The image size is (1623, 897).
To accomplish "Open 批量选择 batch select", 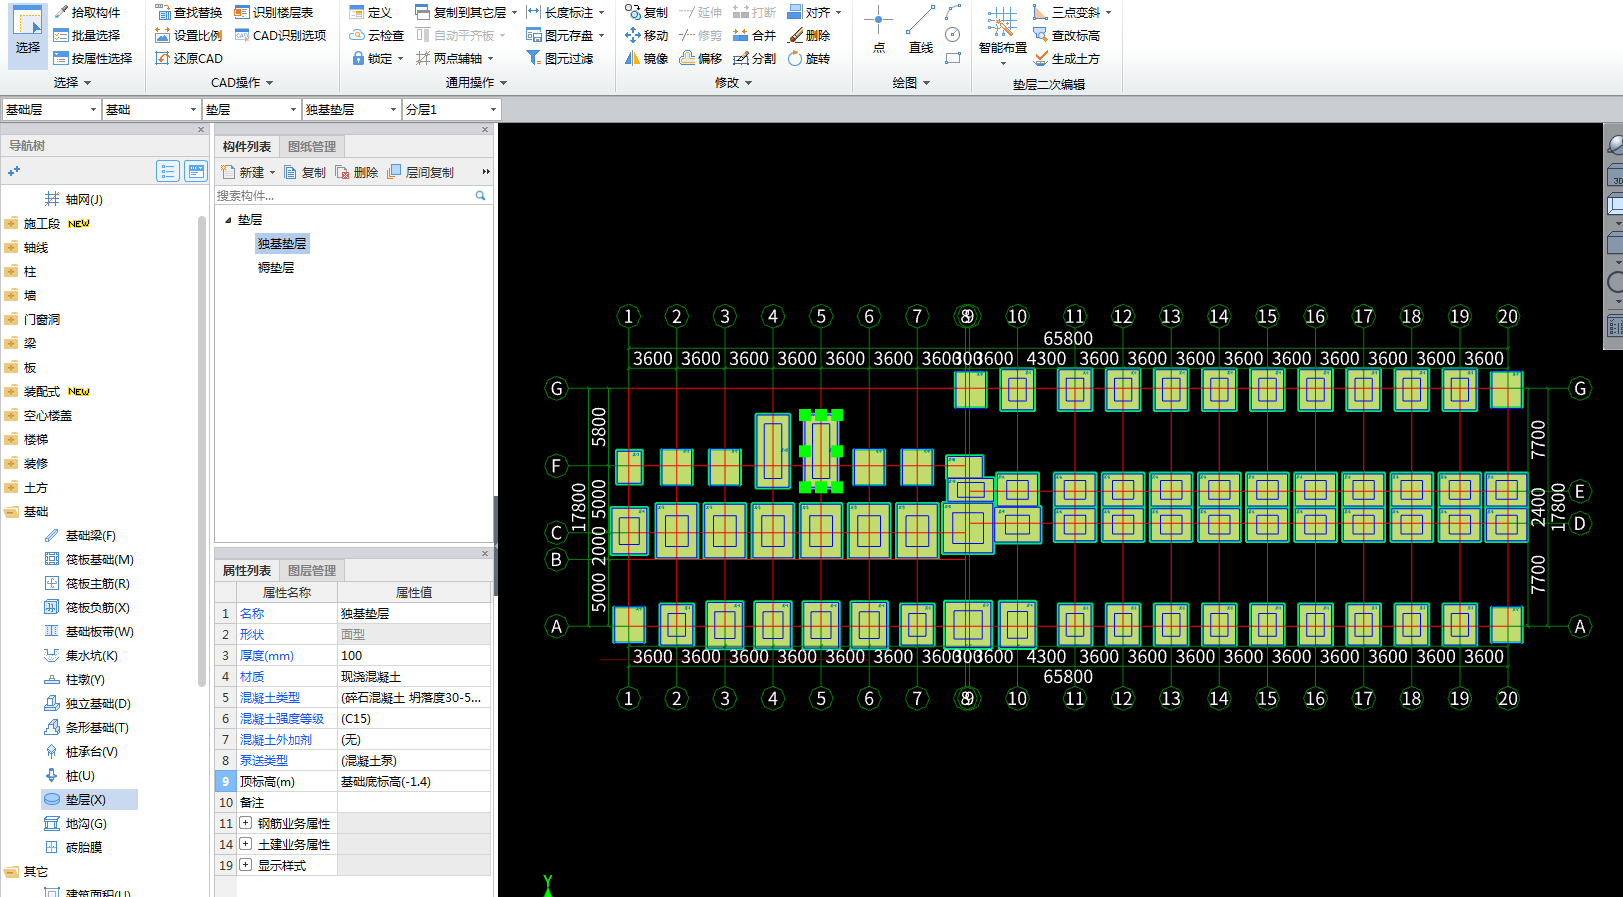I will (86, 35).
